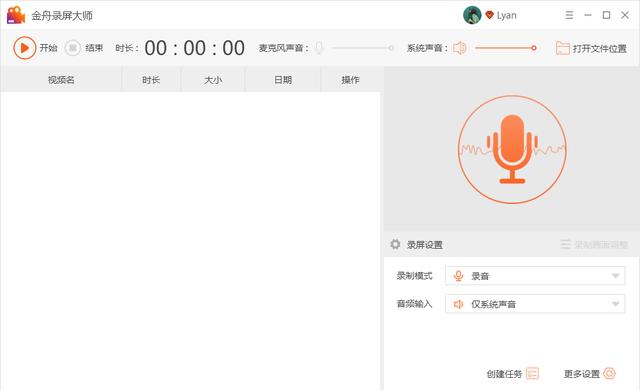The height and width of the screenshot is (390, 640).
Task: Click the speaker icon in 音频输入 field
Action: (458, 304)
